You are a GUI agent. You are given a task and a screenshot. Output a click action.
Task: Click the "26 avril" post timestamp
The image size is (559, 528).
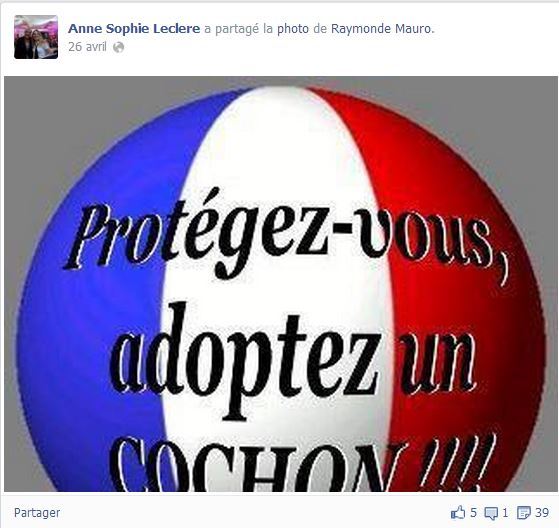[x=87, y=47]
